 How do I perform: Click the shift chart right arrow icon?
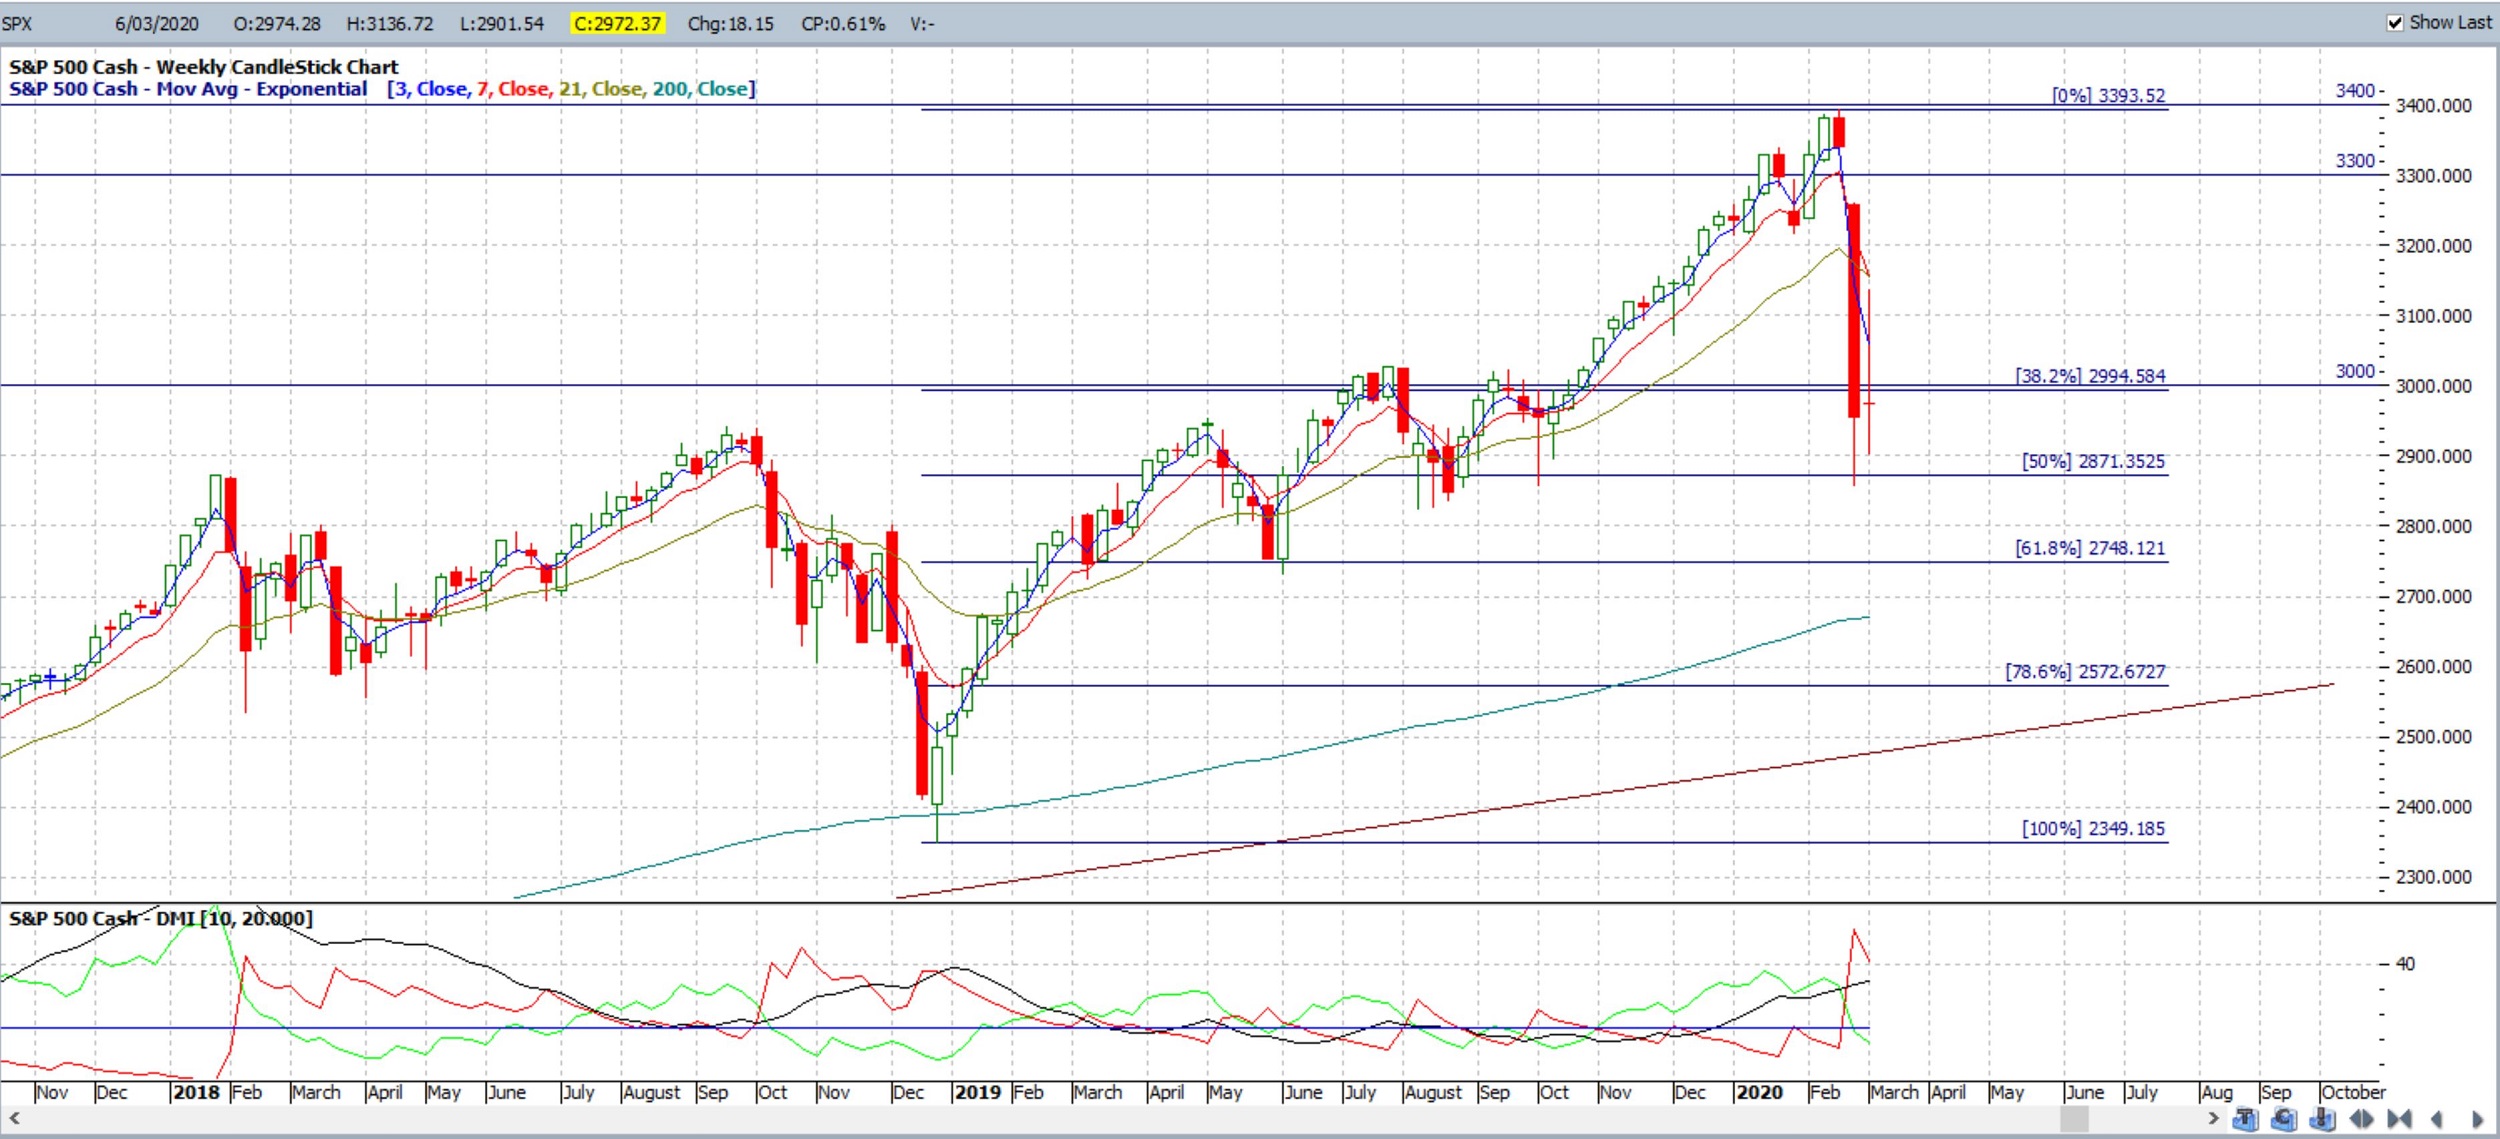(x=2478, y=1119)
